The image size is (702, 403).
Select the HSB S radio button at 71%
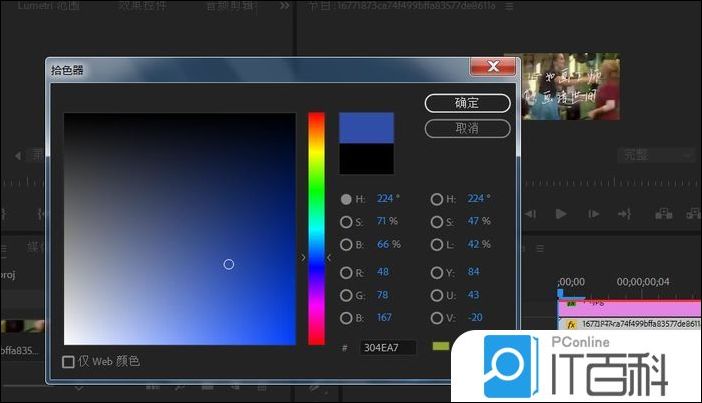tap(346, 222)
